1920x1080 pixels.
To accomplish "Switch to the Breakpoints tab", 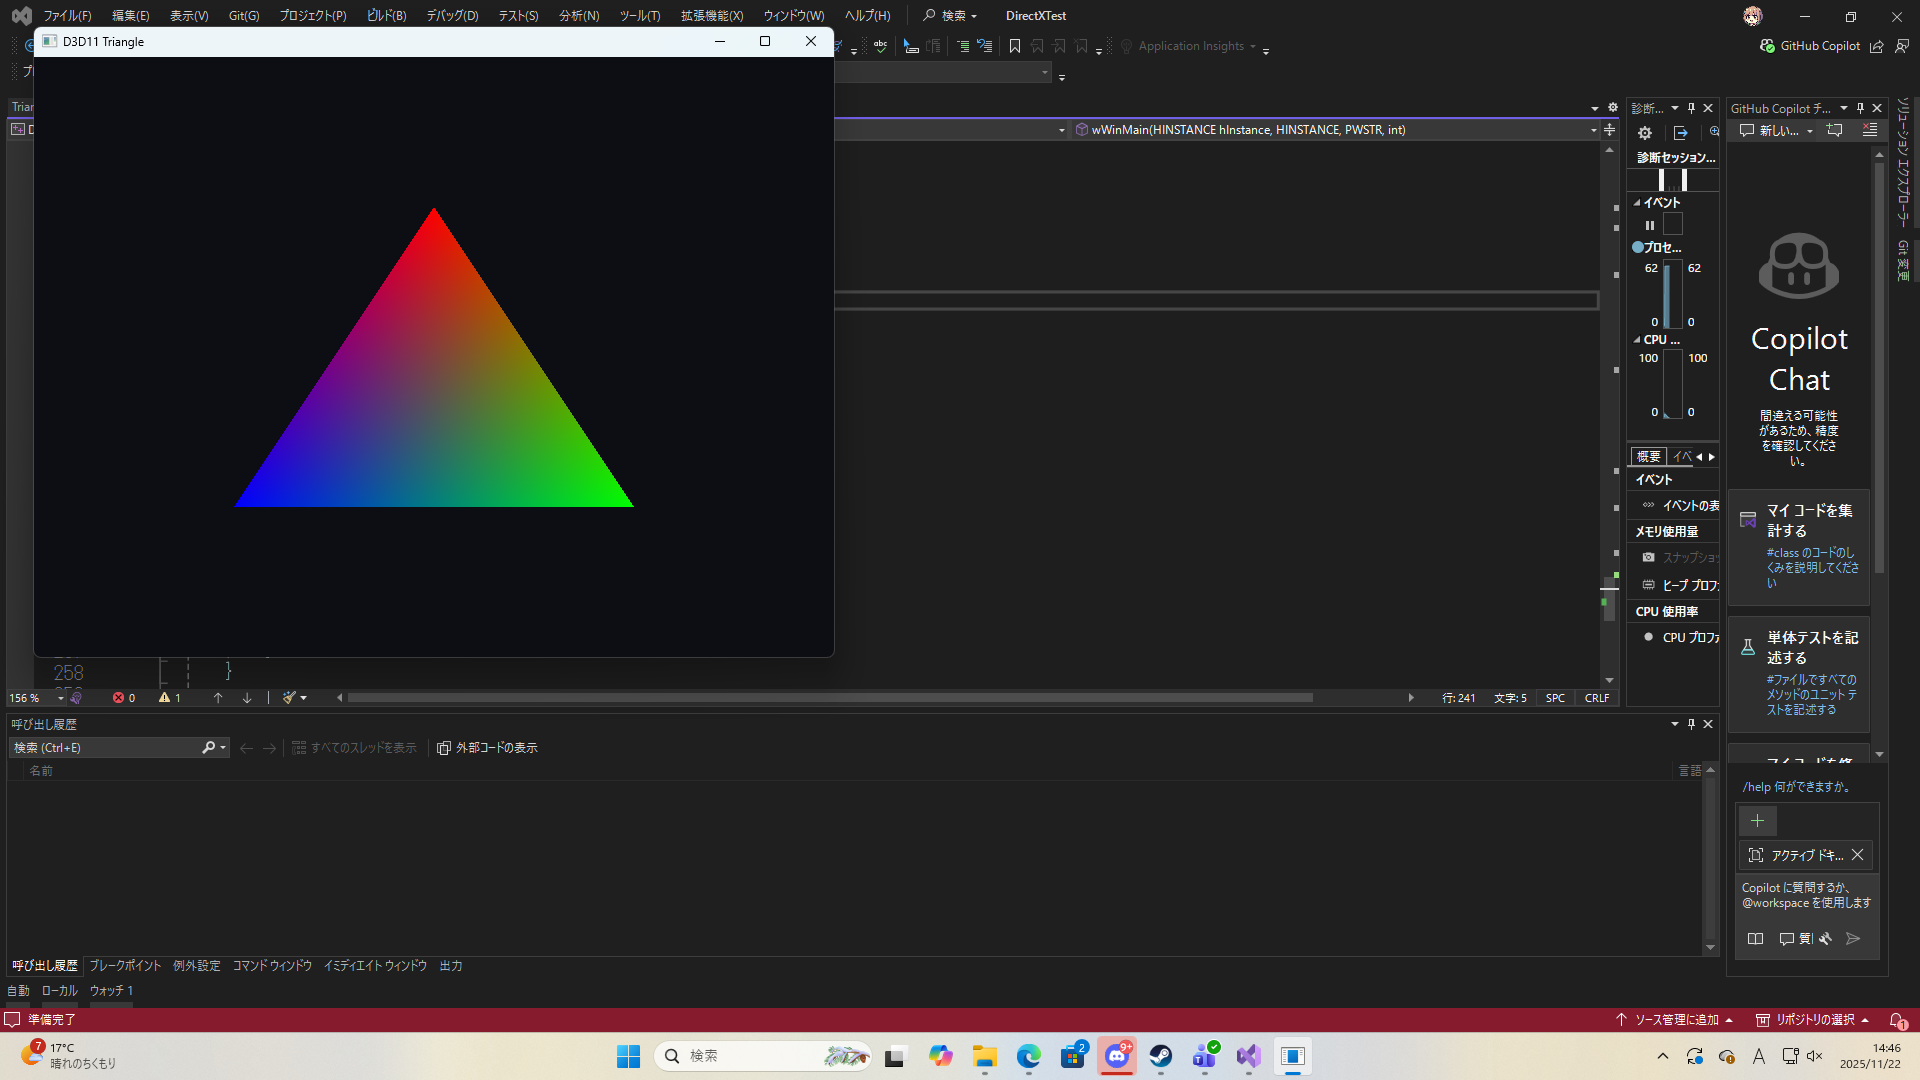I will [125, 965].
